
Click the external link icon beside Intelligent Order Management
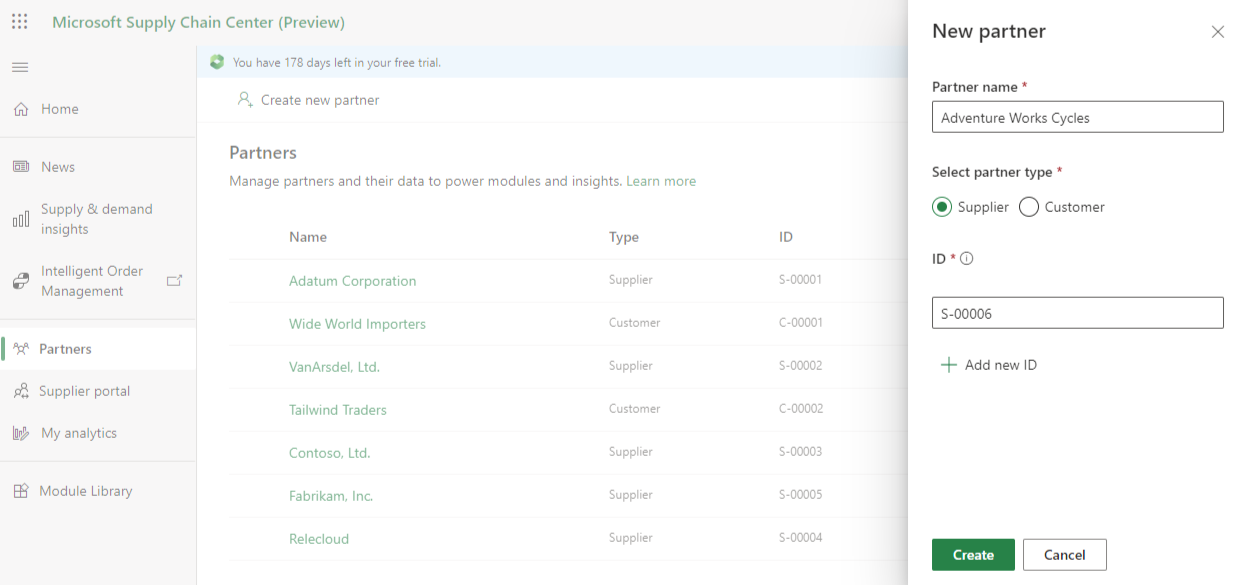[174, 281]
